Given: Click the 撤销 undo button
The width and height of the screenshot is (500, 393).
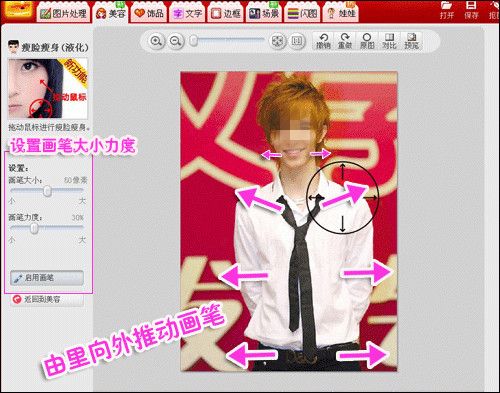Looking at the screenshot, I should coord(323,41).
